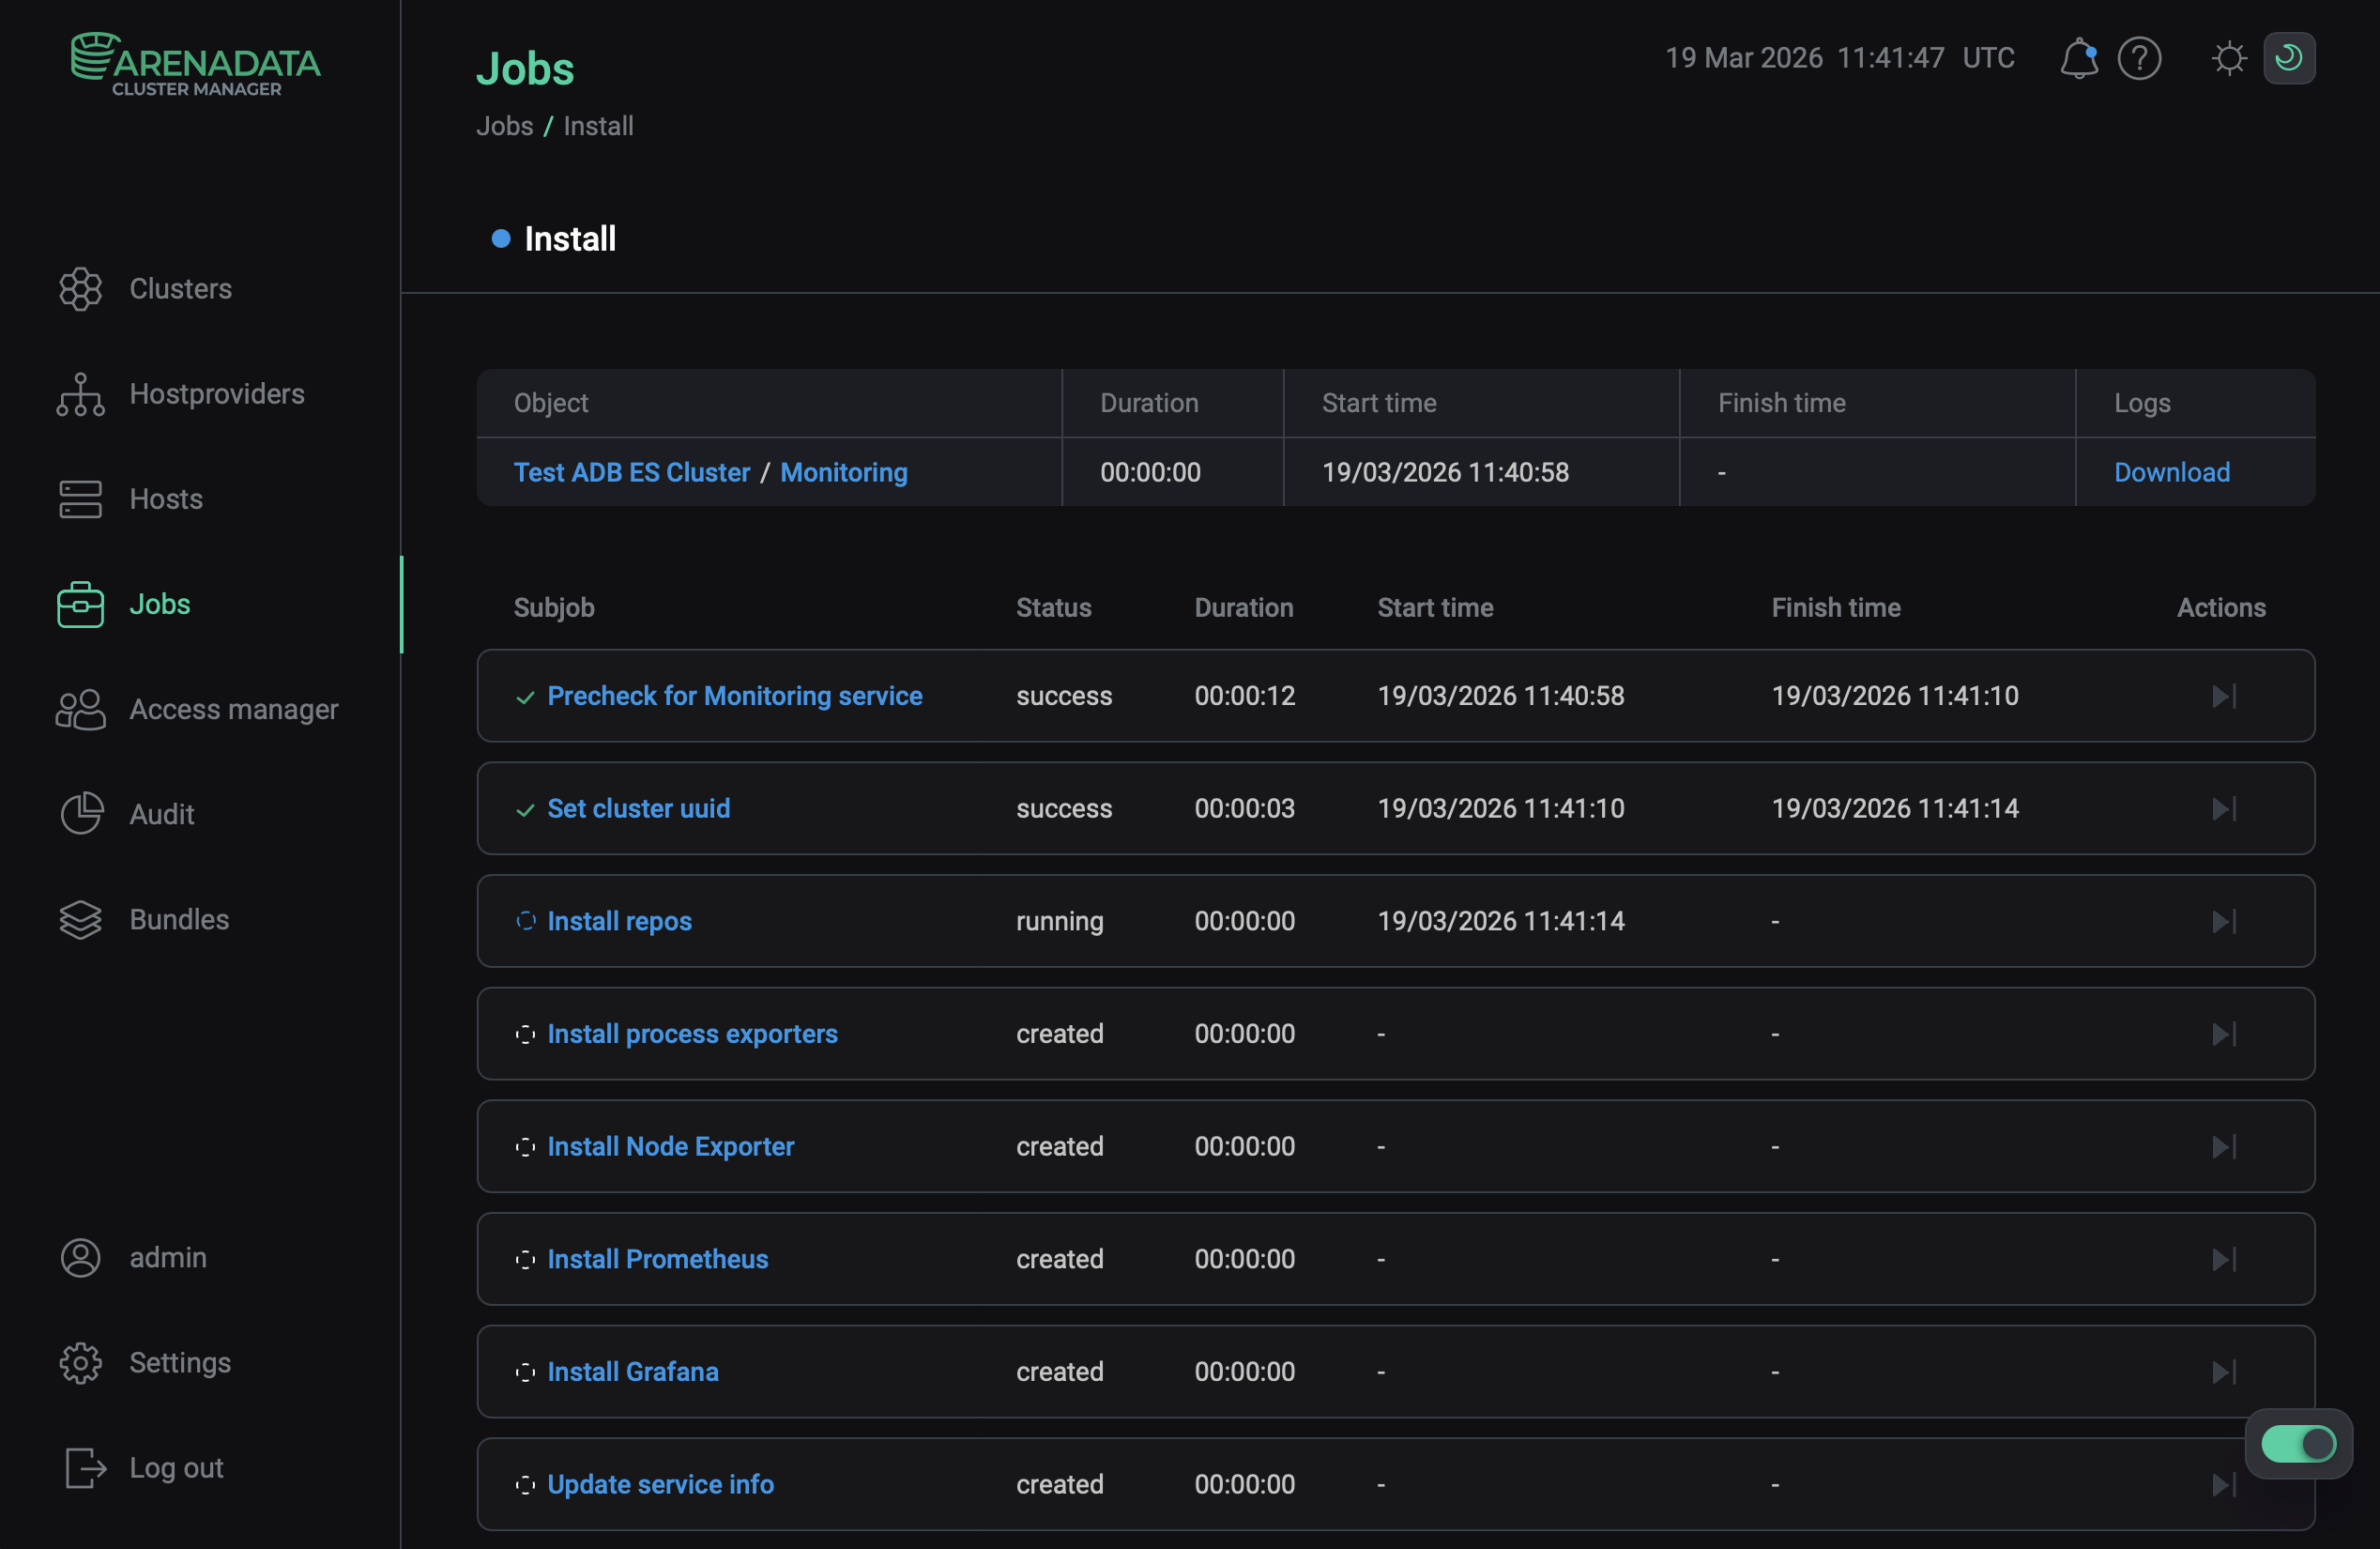The height and width of the screenshot is (1549, 2380).
Task: Click Log out at the sidebar bottom
Action: click(176, 1467)
